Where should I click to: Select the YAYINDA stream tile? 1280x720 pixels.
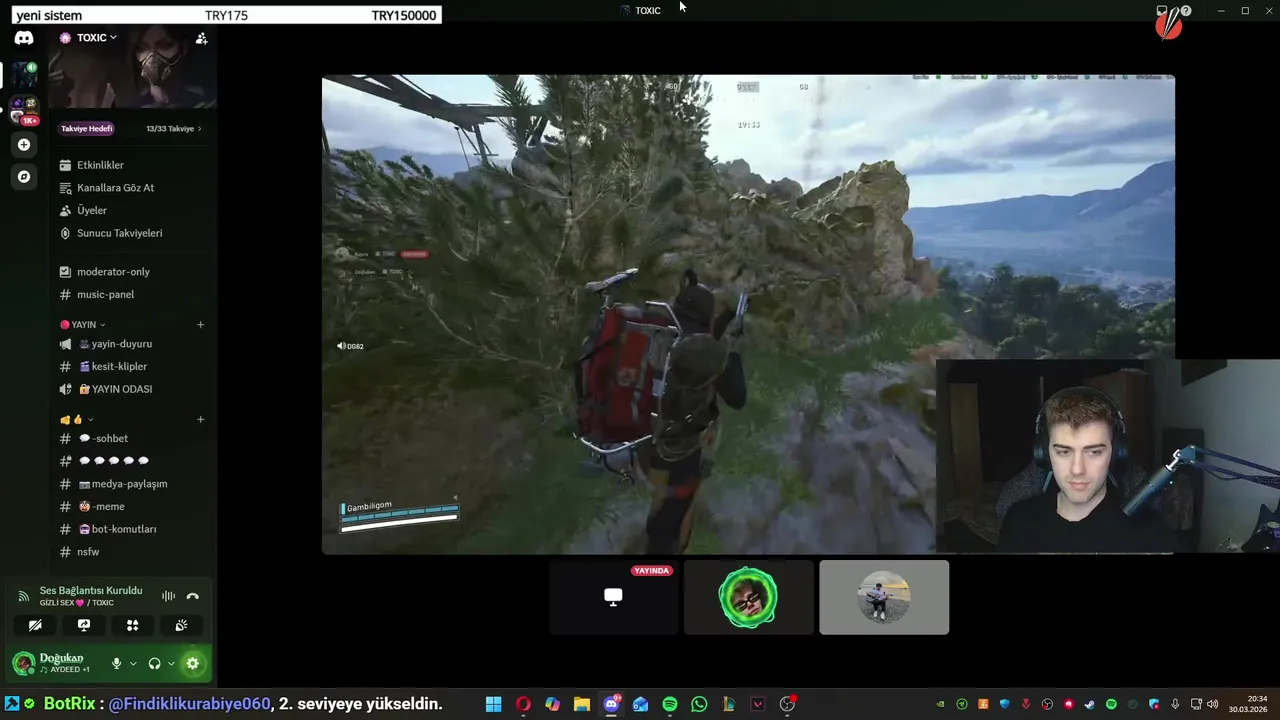click(x=613, y=597)
